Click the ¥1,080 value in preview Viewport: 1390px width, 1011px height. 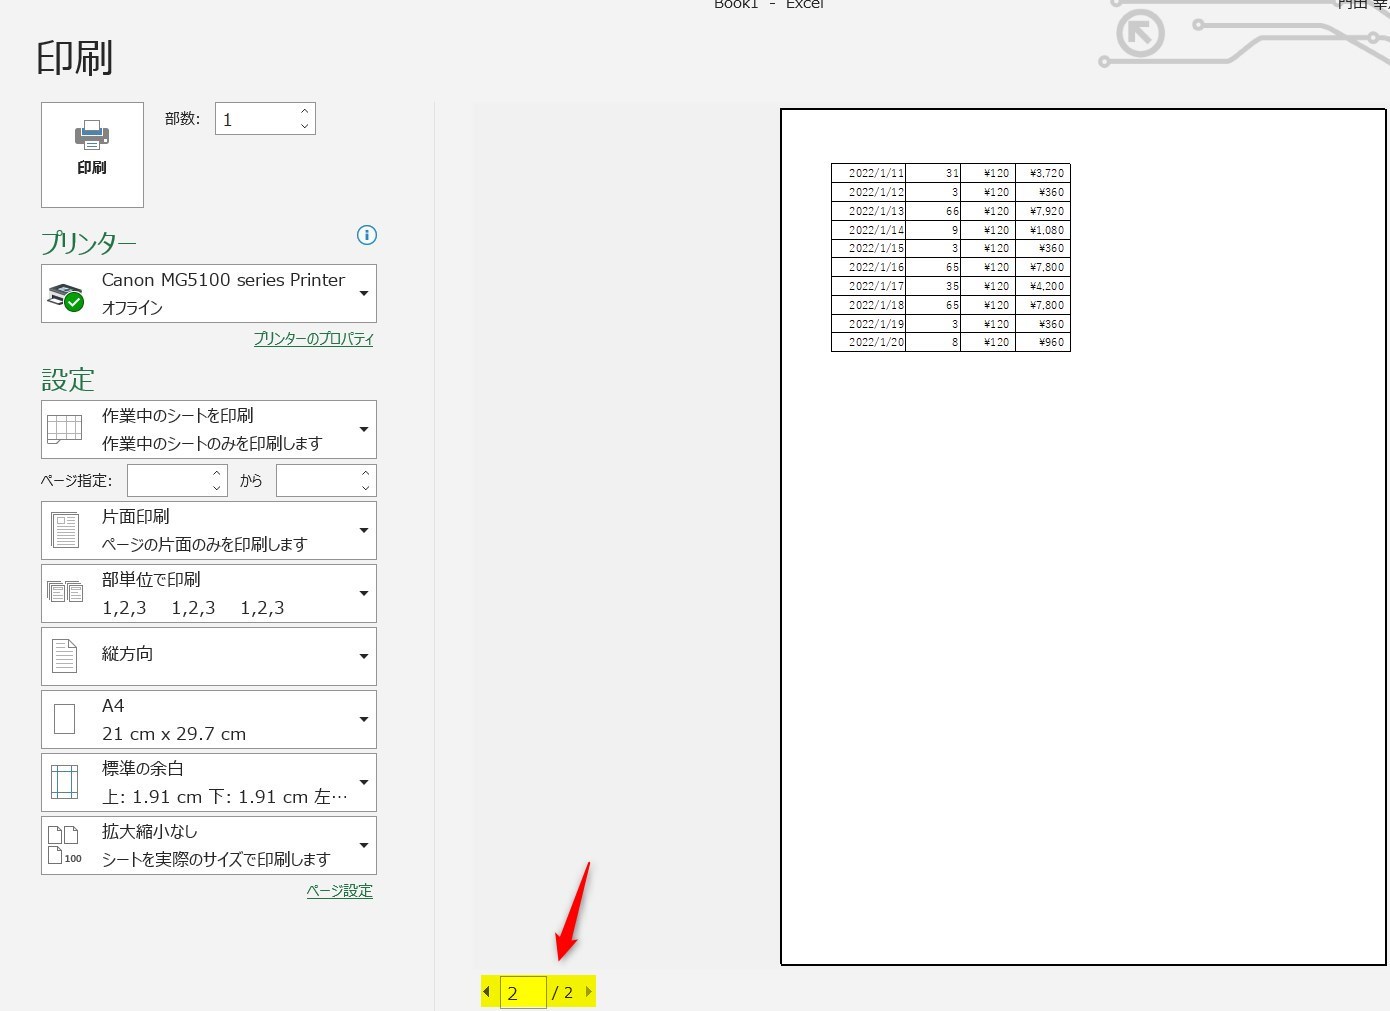pos(1047,230)
